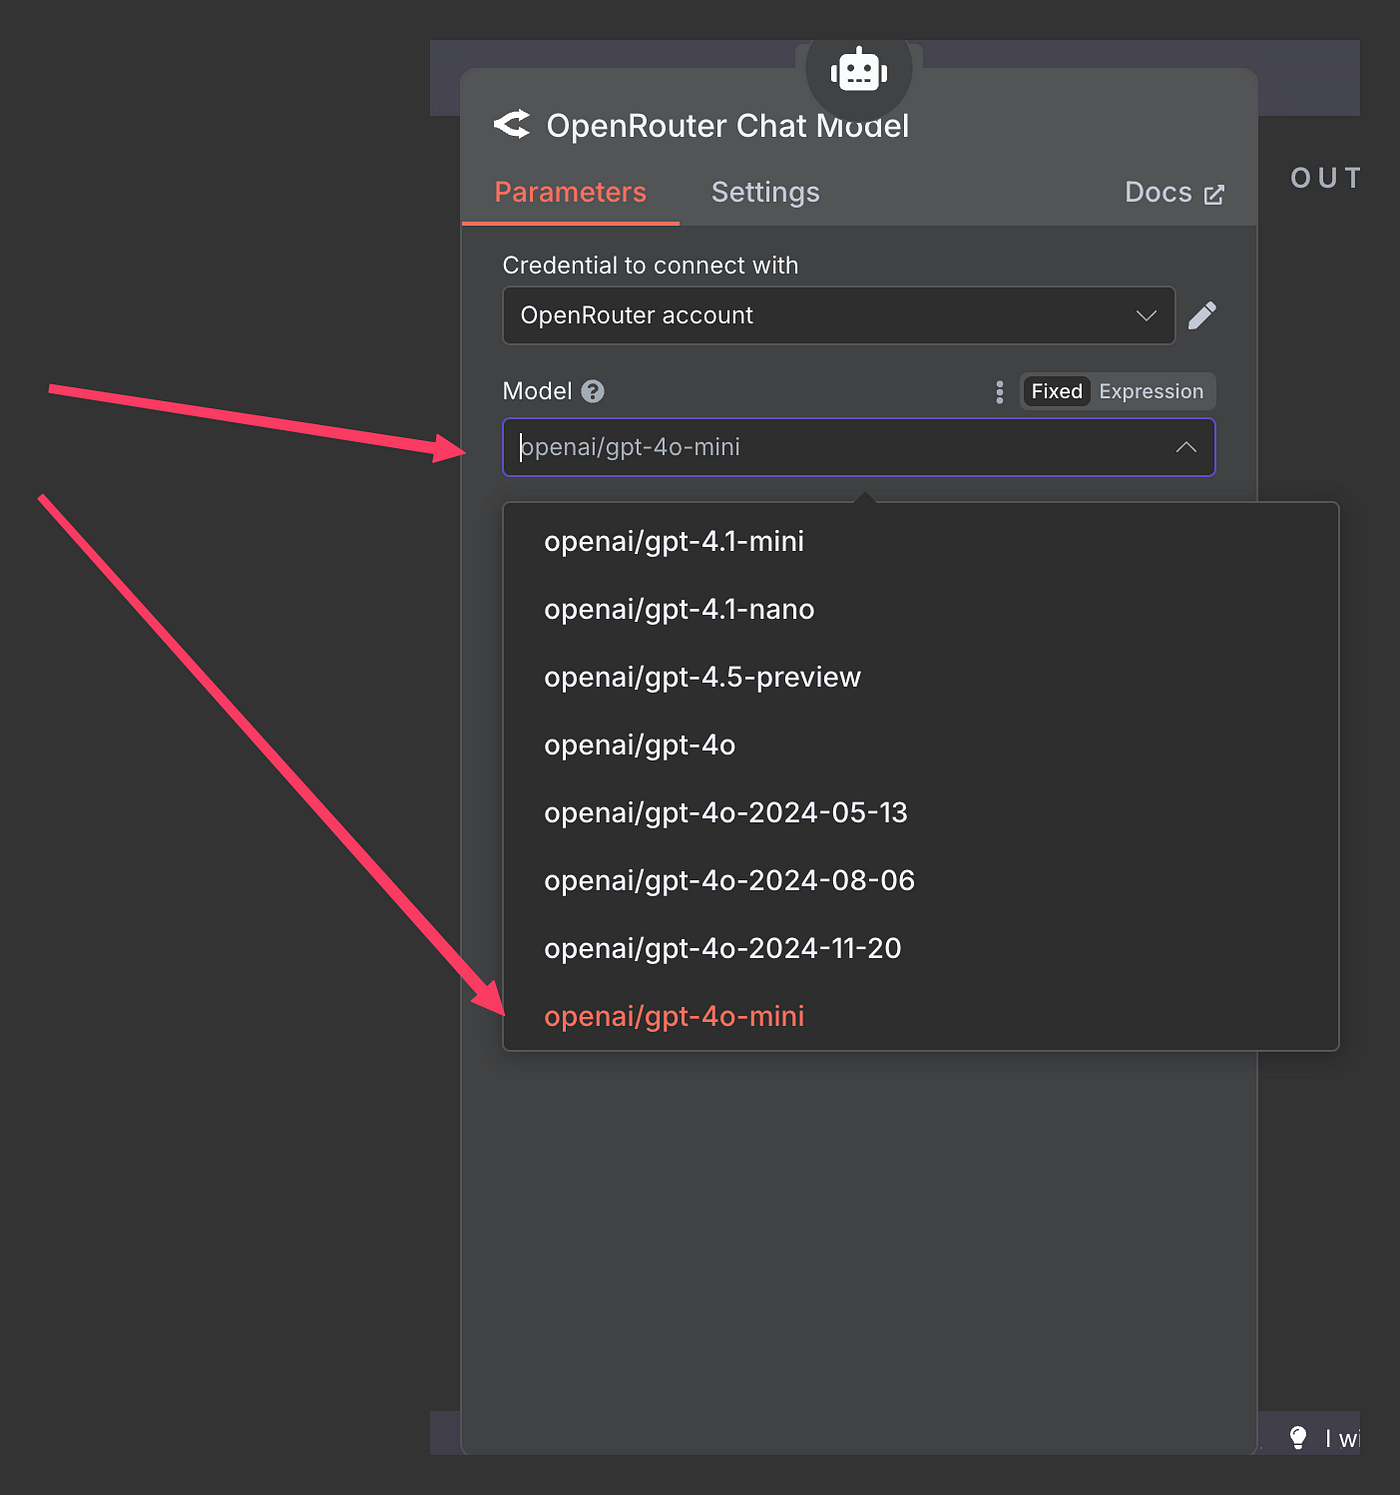Open the Model three-dot options menu
Screen dimensions: 1400x1495
[999, 392]
